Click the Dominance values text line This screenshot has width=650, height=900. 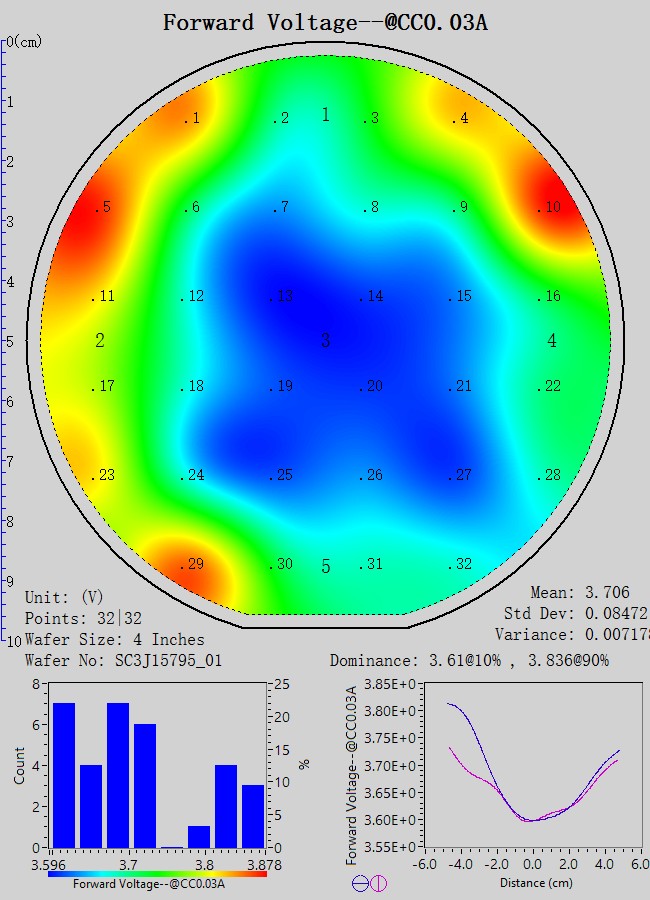469,661
